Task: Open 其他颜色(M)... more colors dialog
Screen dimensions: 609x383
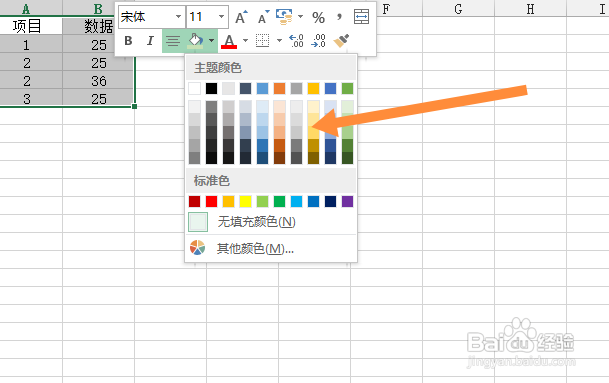Action: (255, 248)
